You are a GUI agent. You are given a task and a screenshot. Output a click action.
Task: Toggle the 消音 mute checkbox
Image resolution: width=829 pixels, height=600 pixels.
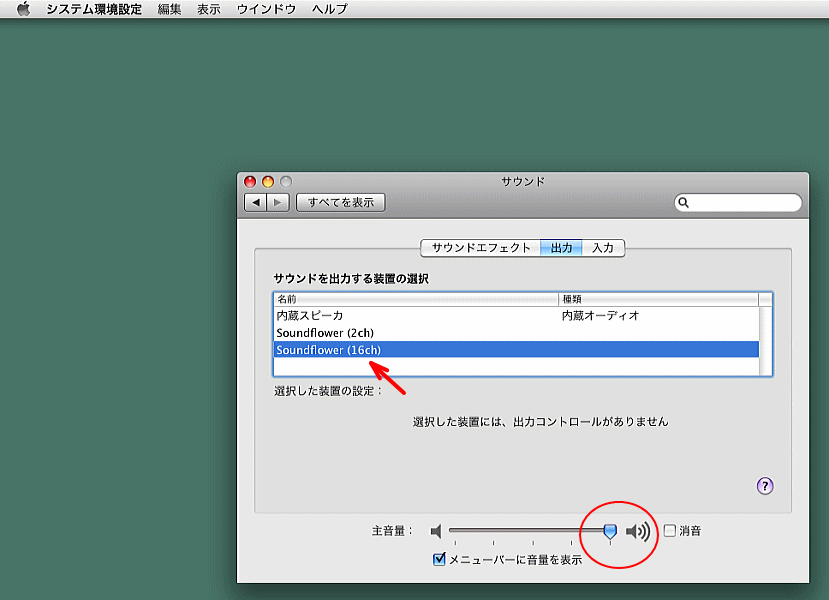tap(670, 531)
